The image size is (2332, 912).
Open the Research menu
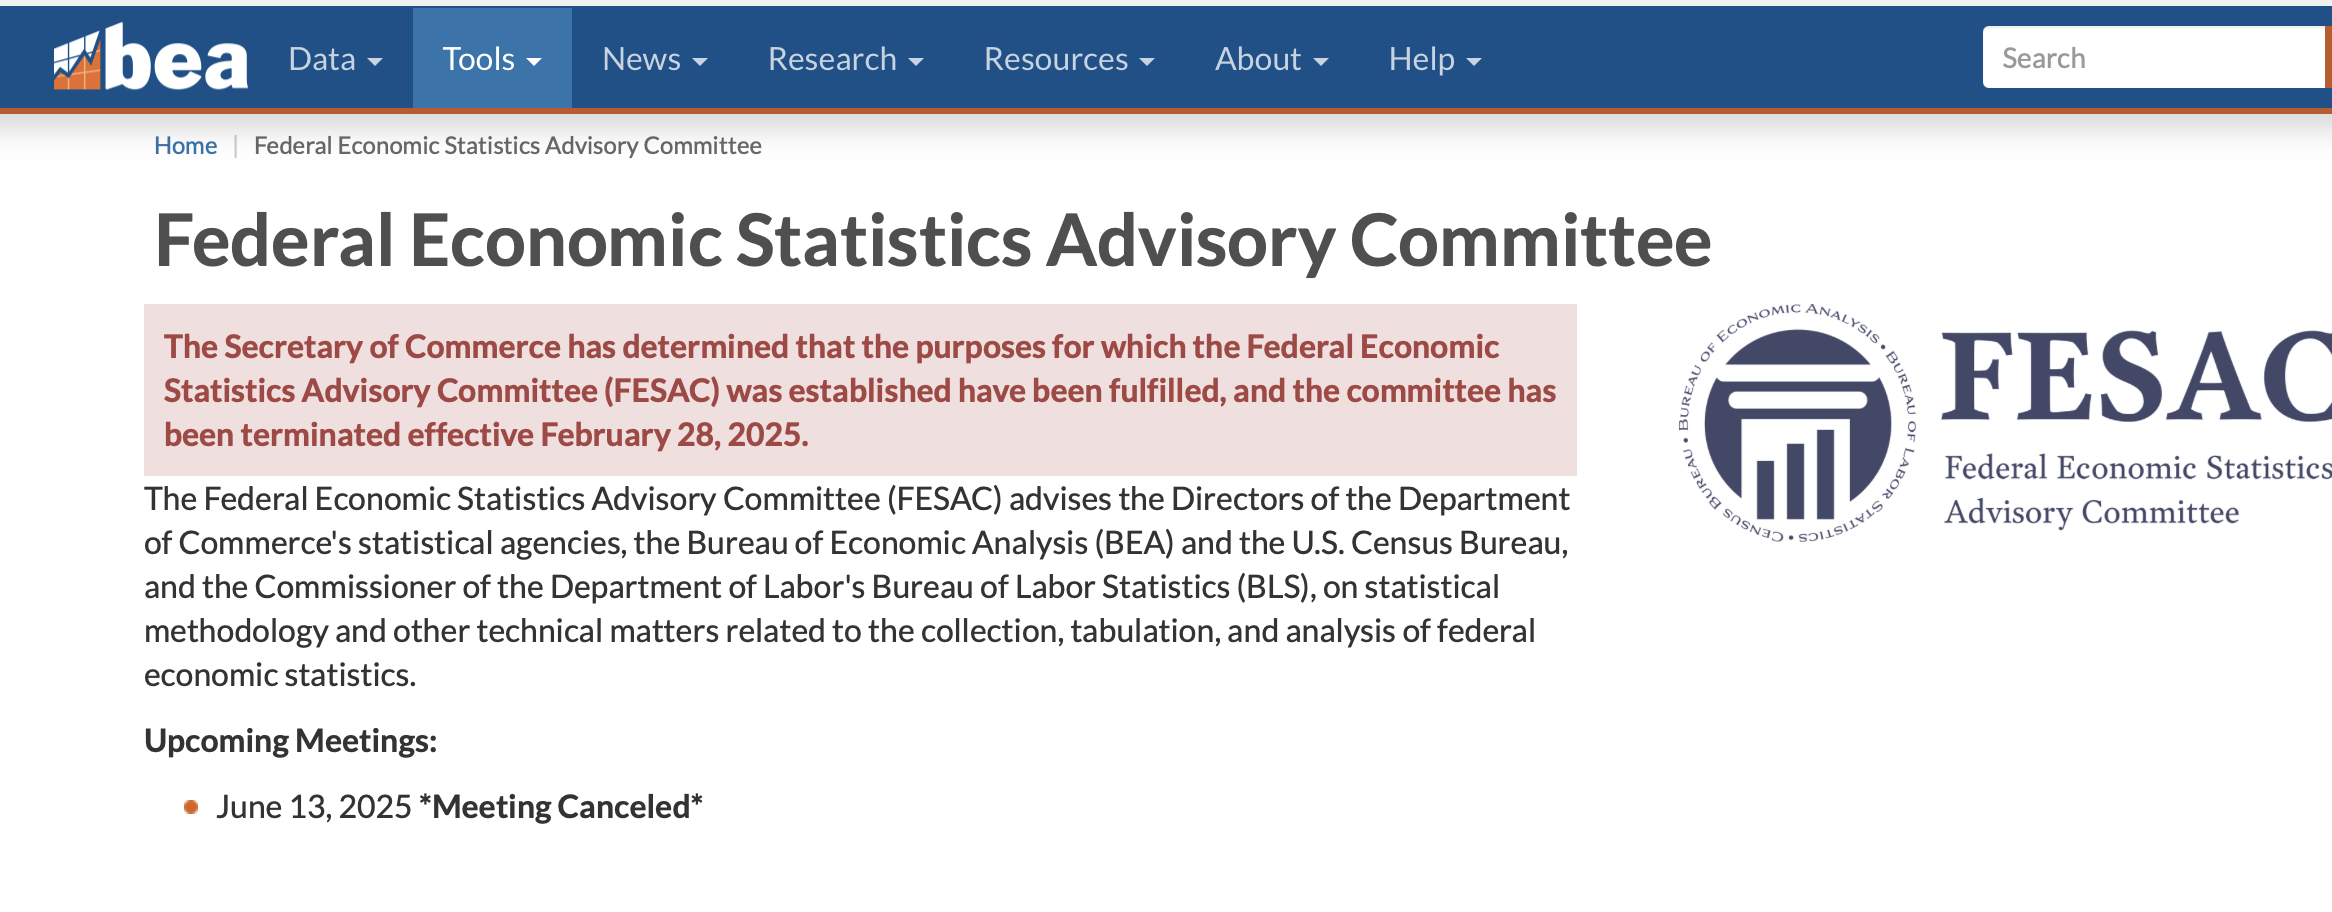(x=845, y=59)
